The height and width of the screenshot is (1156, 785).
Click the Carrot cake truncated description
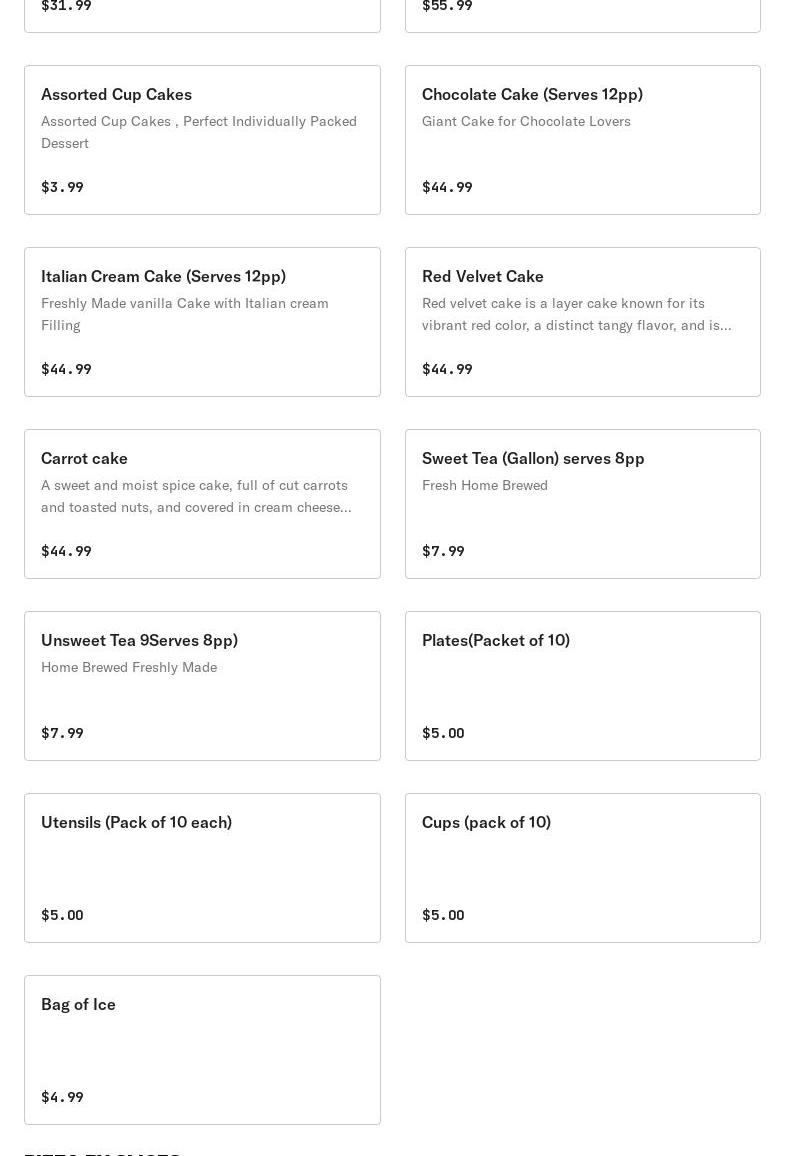[x=196, y=496]
